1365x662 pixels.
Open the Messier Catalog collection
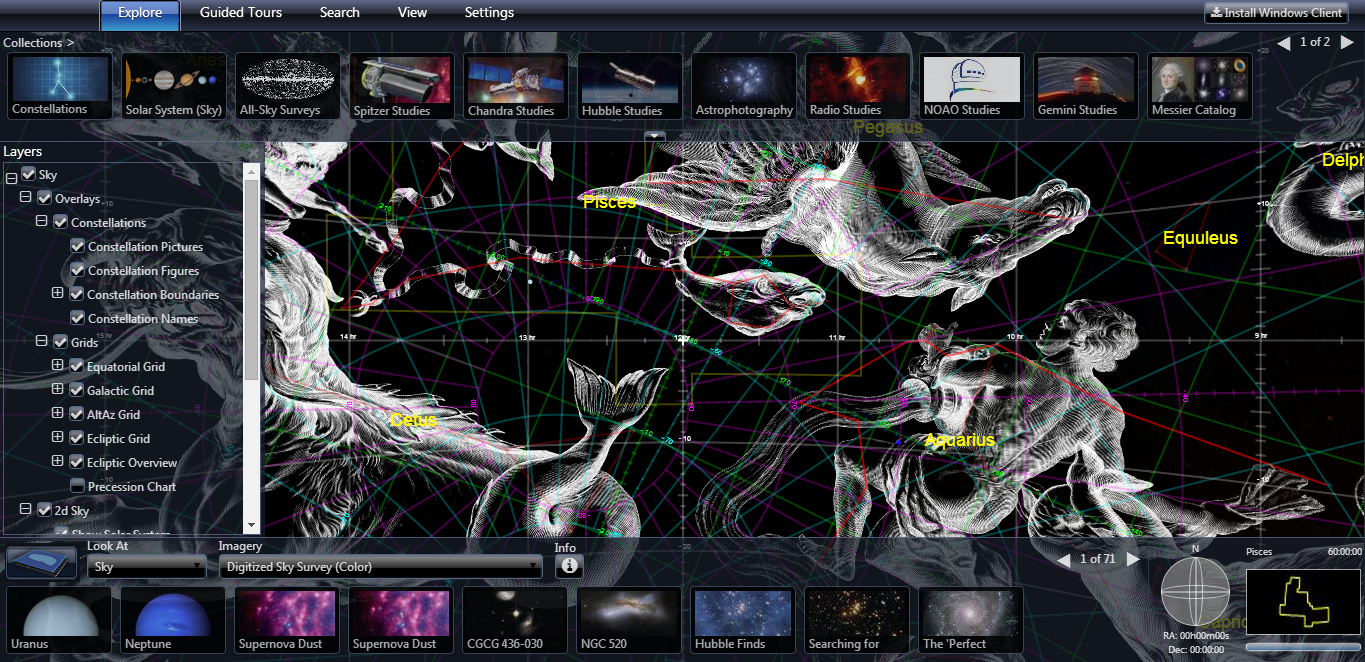coord(1200,87)
